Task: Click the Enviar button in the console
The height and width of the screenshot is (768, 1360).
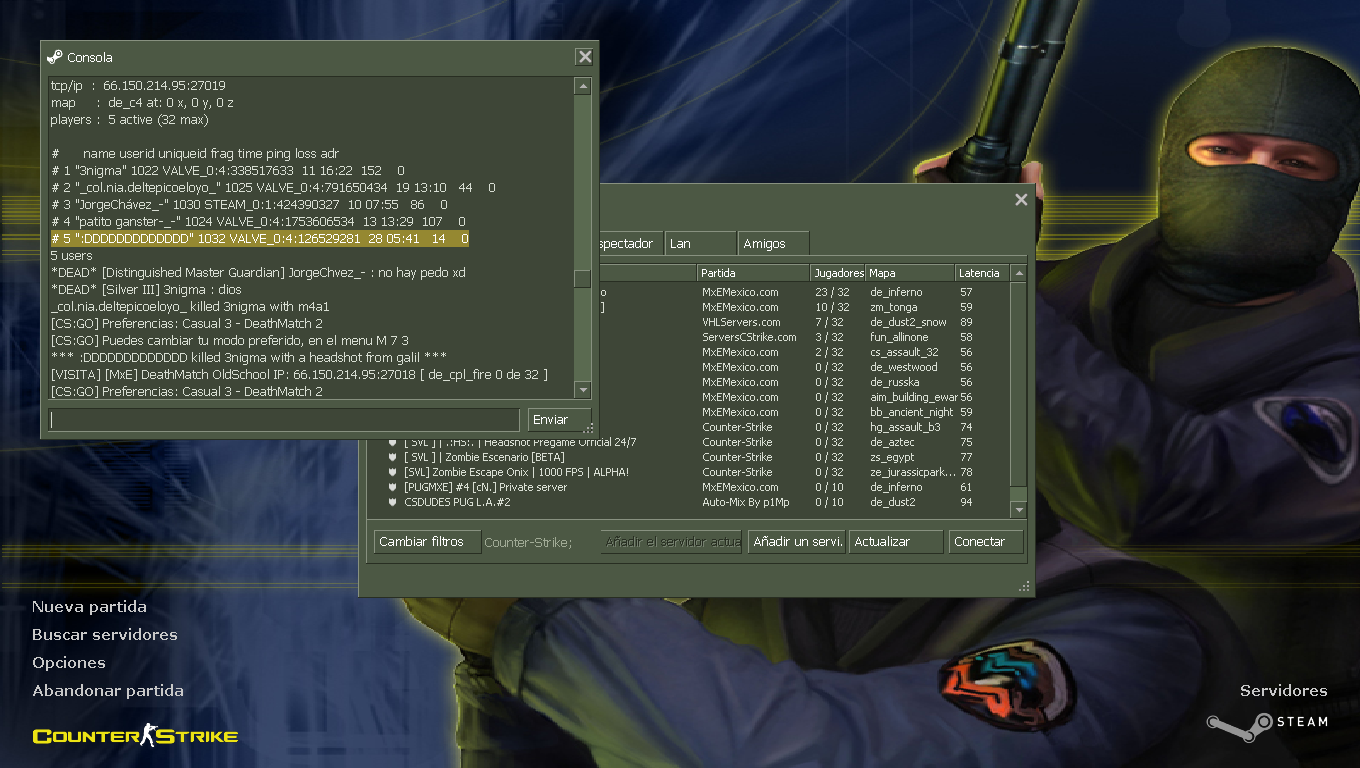Action: point(559,420)
